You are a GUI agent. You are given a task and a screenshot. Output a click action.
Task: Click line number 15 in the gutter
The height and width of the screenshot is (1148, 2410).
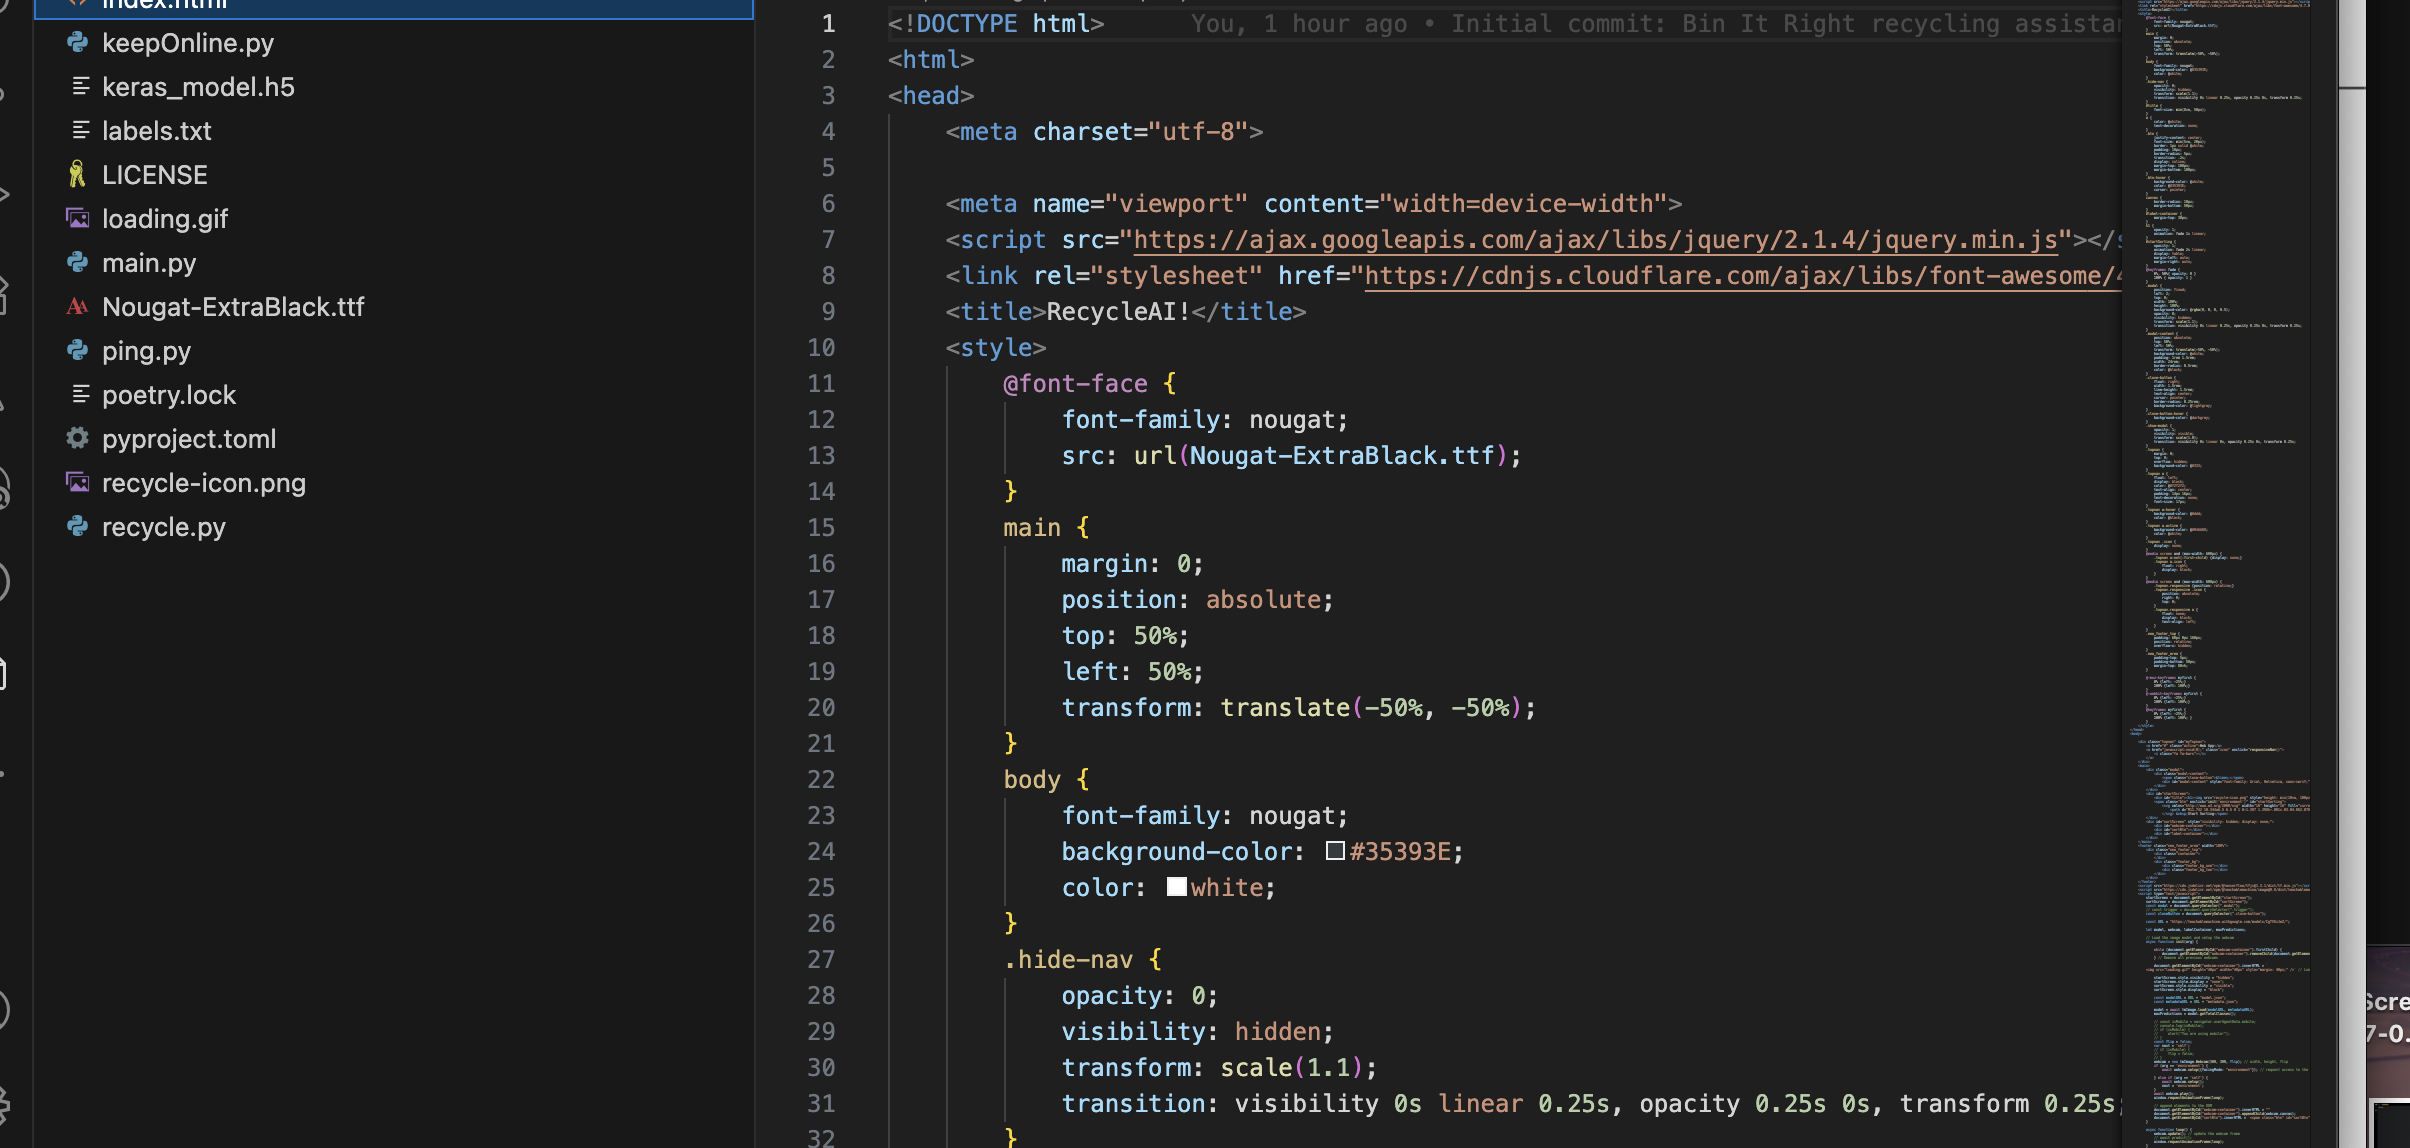pos(821,527)
